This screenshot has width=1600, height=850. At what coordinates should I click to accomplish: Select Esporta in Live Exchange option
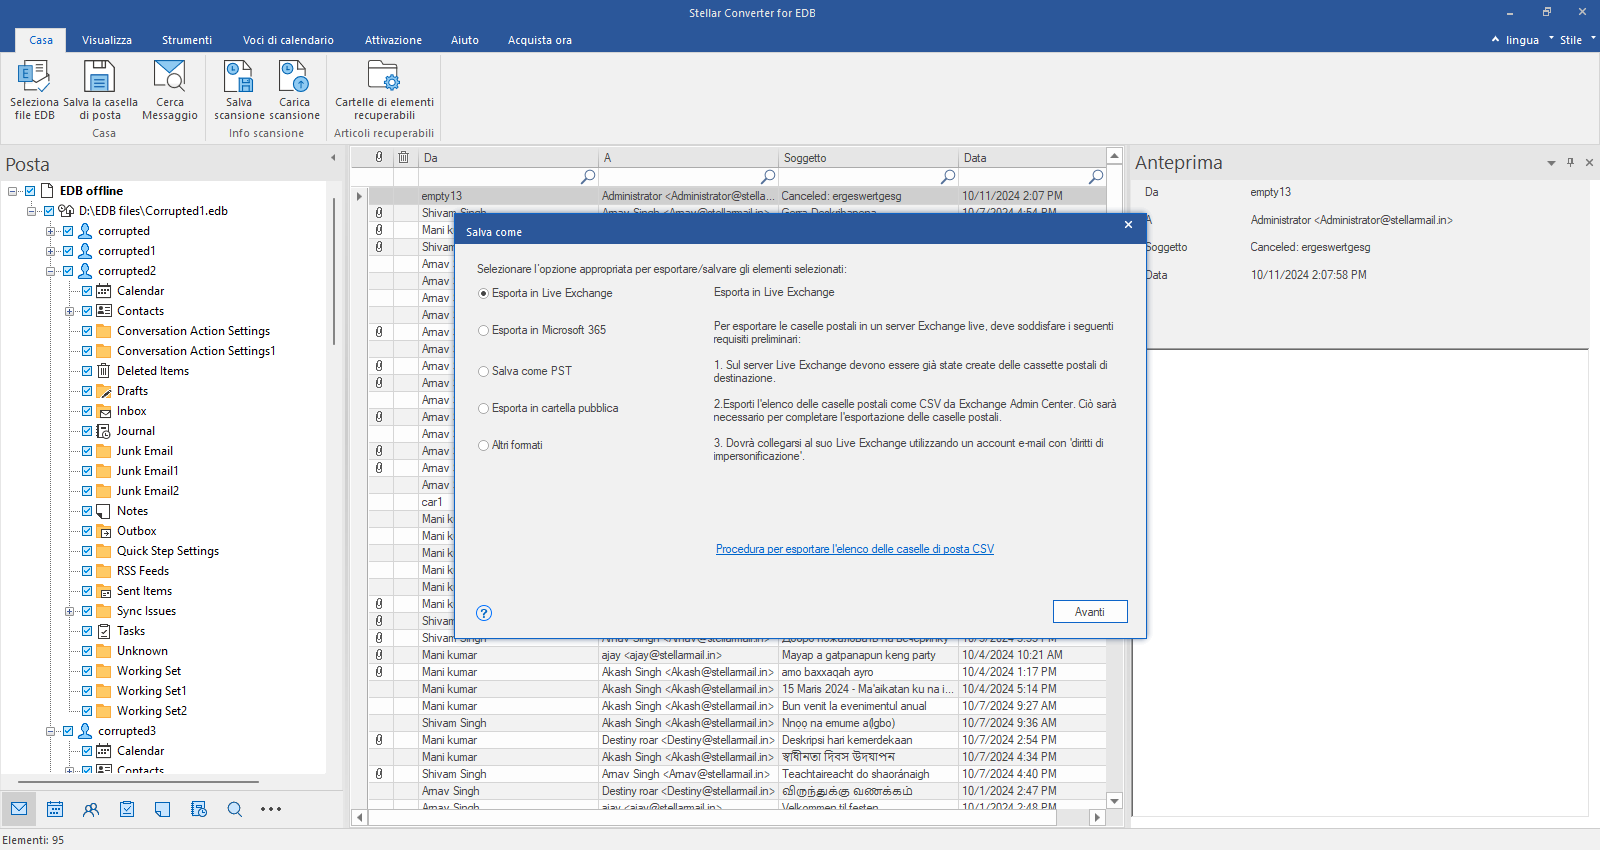pos(545,293)
